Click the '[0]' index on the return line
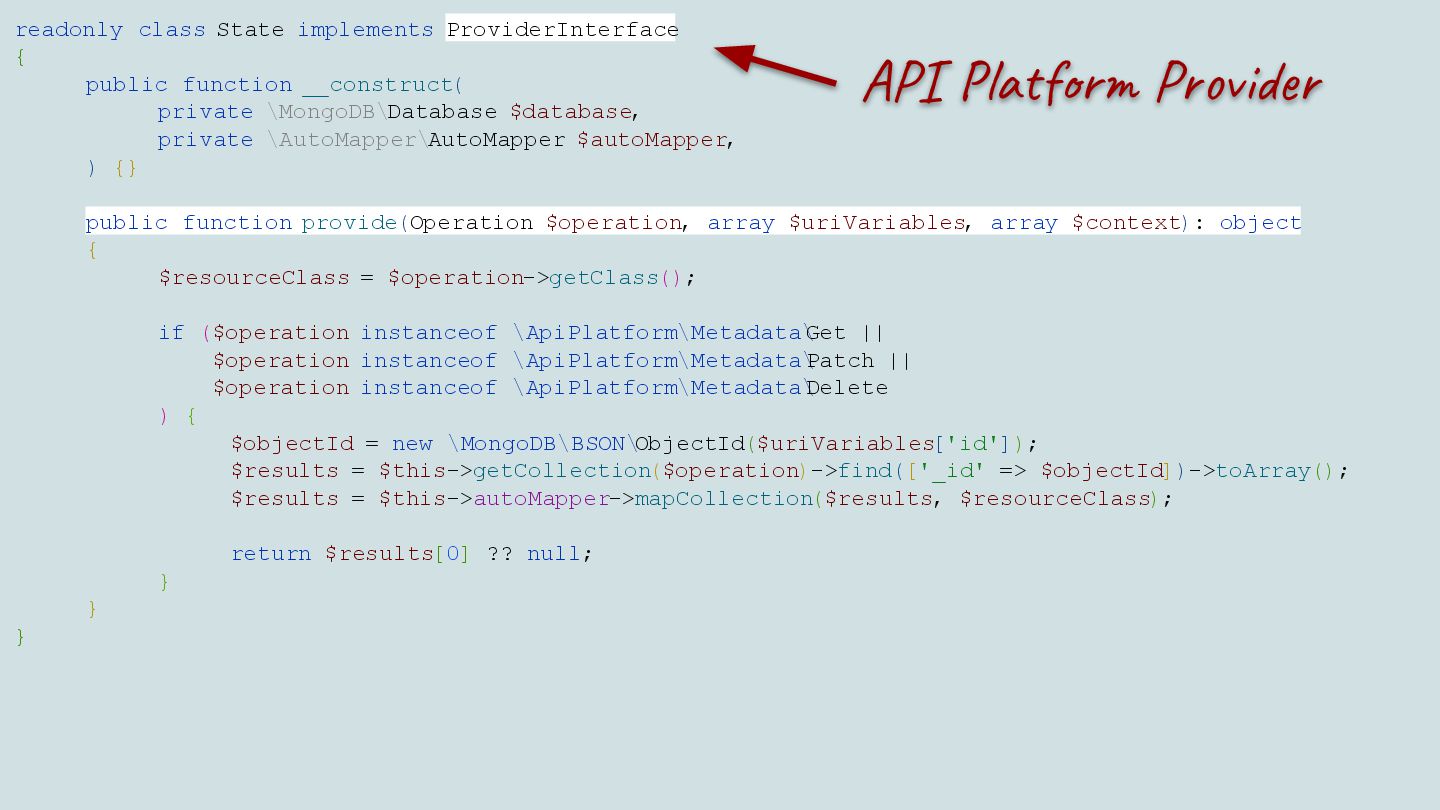The width and height of the screenshot is (1440, 810). pos(451,554)
